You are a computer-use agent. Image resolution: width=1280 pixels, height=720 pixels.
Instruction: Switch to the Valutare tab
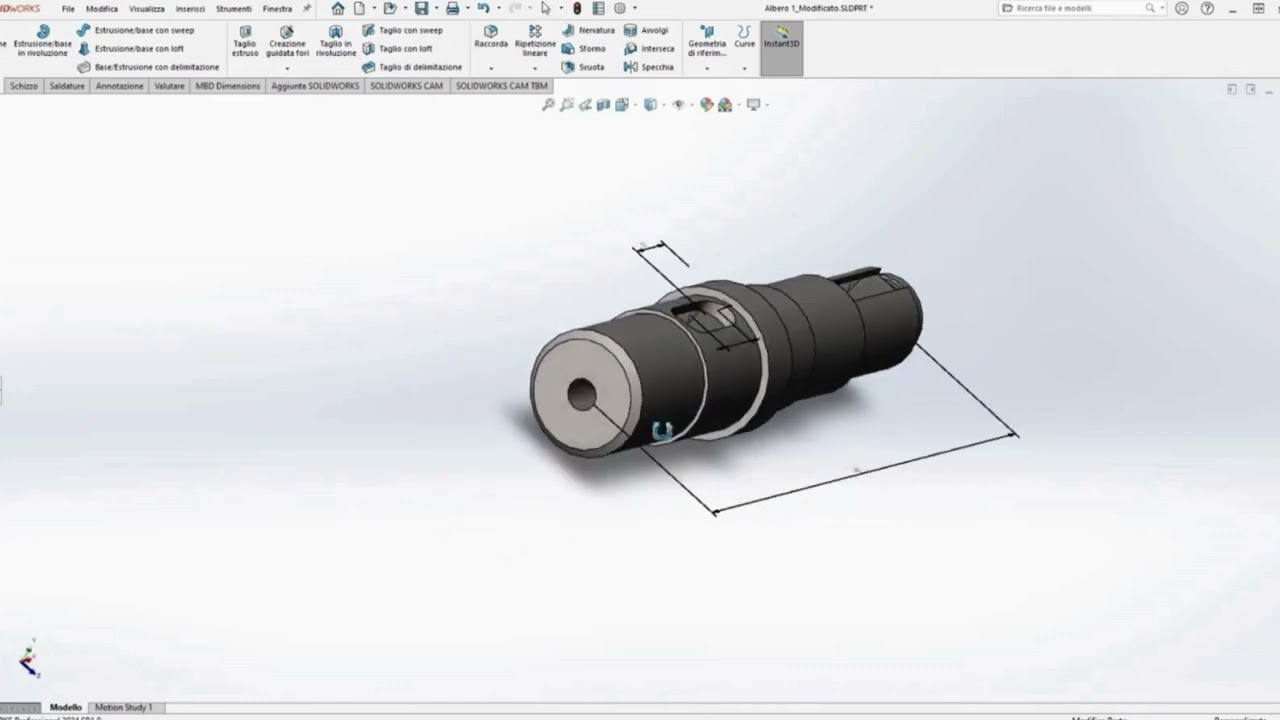coord(169,86)
